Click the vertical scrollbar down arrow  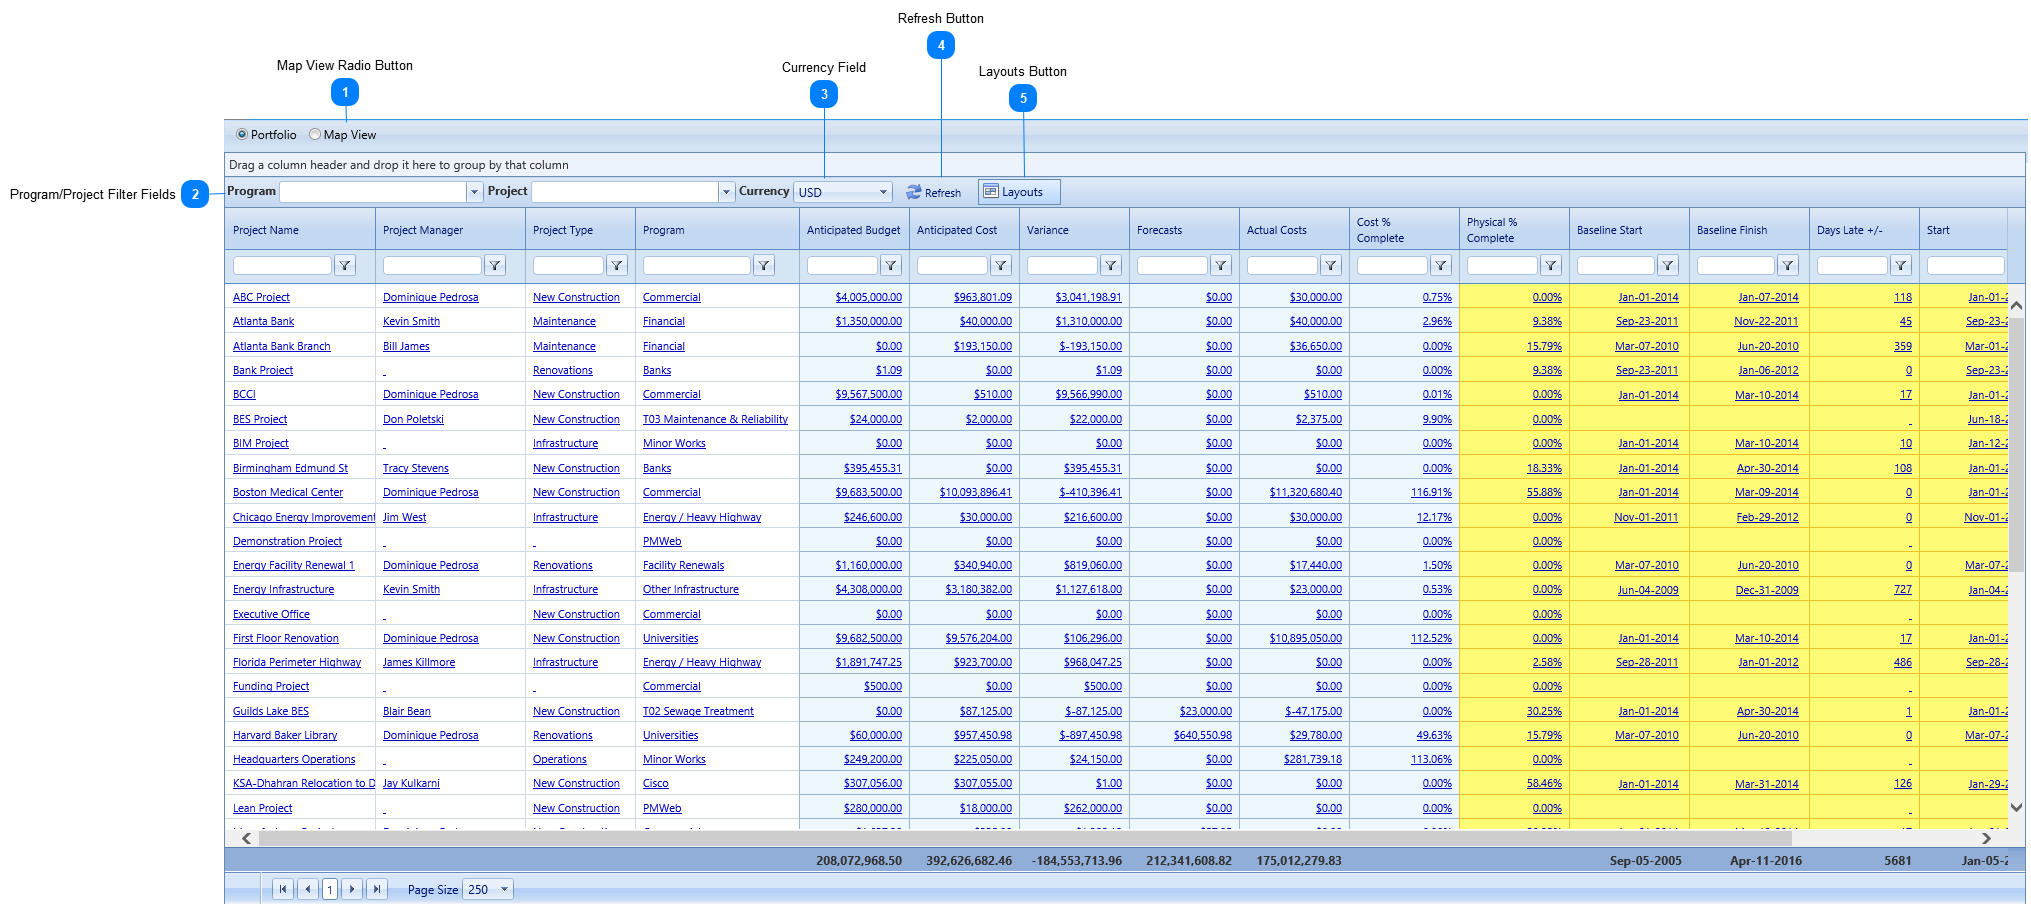[x=2016, y=807]
